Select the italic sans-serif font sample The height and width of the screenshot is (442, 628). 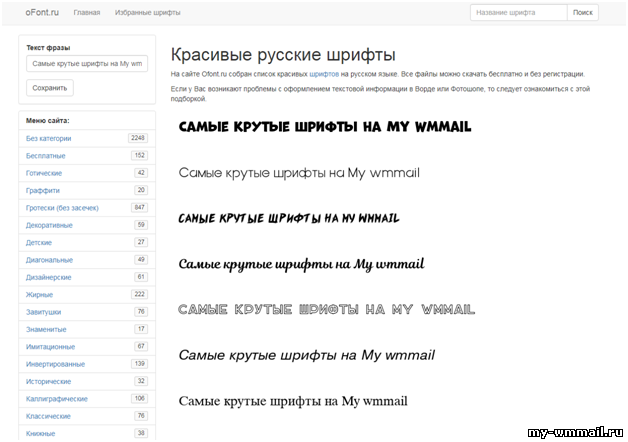pos(306,356)
